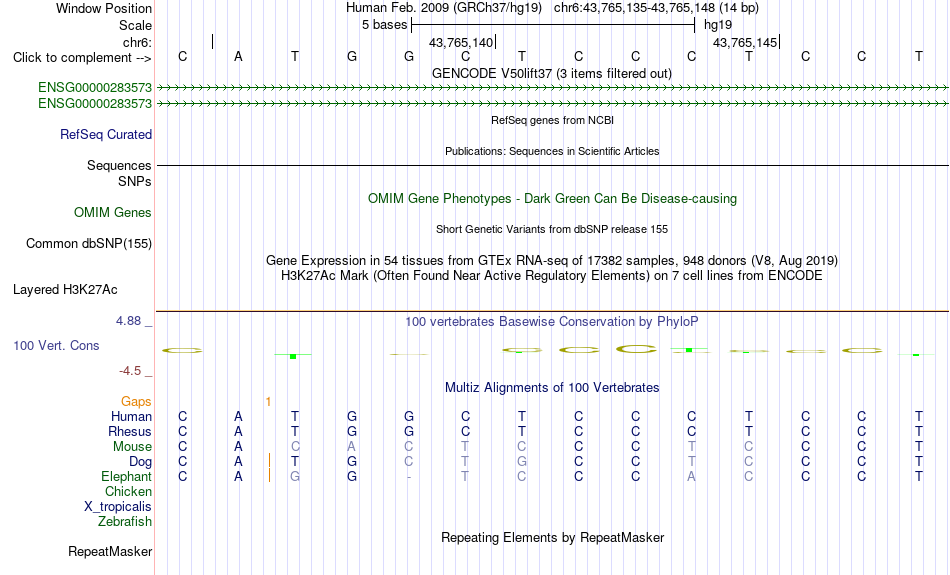The height and width of the screenshot is (575, 950).
Task: Click the 'Click to complement -->' label
Action: tap(82, 58)
